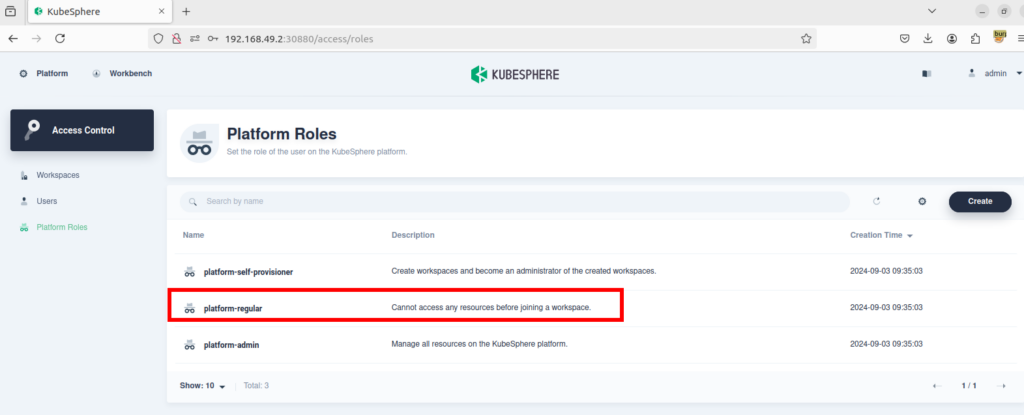
Task: Open the platform-admin role
Action: tap(231, 344)
